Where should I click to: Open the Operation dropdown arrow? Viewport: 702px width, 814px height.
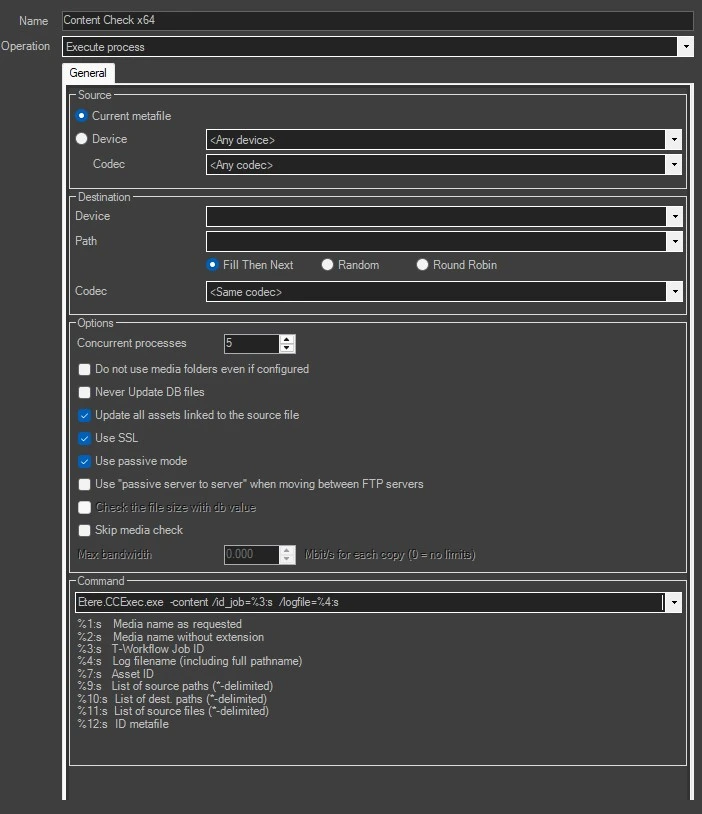click(x=685, y=46)
